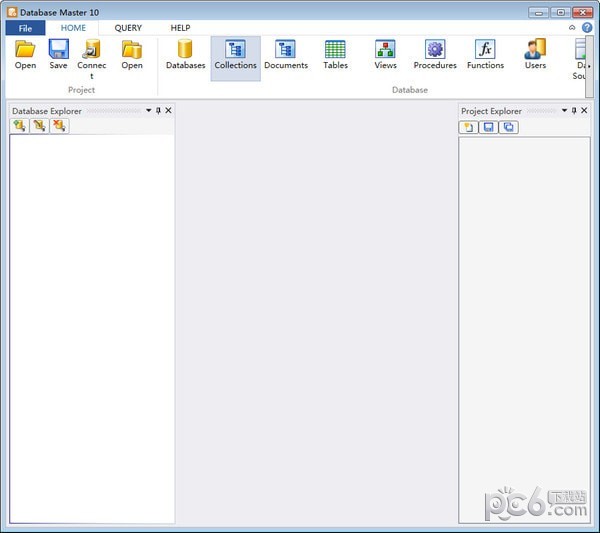The width and height of the screenshot is (600, 533).
Task: Open help with the blue question mark icon
Action: tap(587, 28)
